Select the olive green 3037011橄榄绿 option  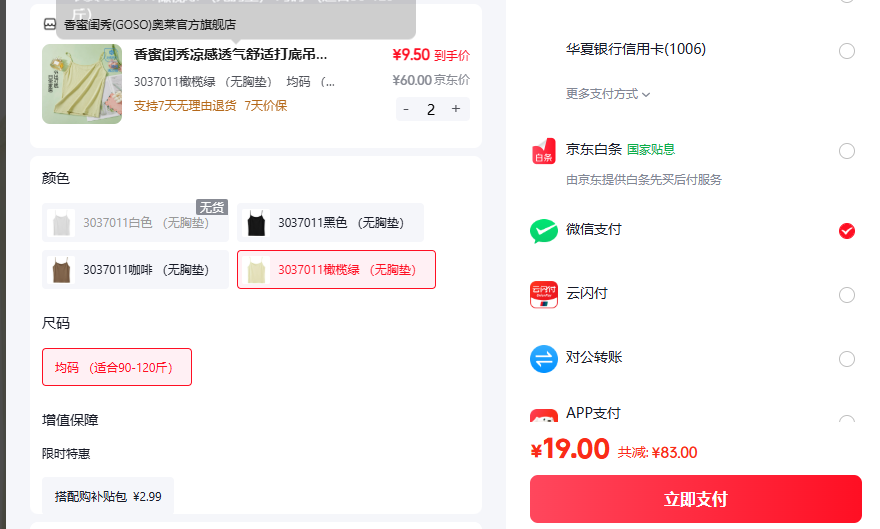tap(336, 270)
